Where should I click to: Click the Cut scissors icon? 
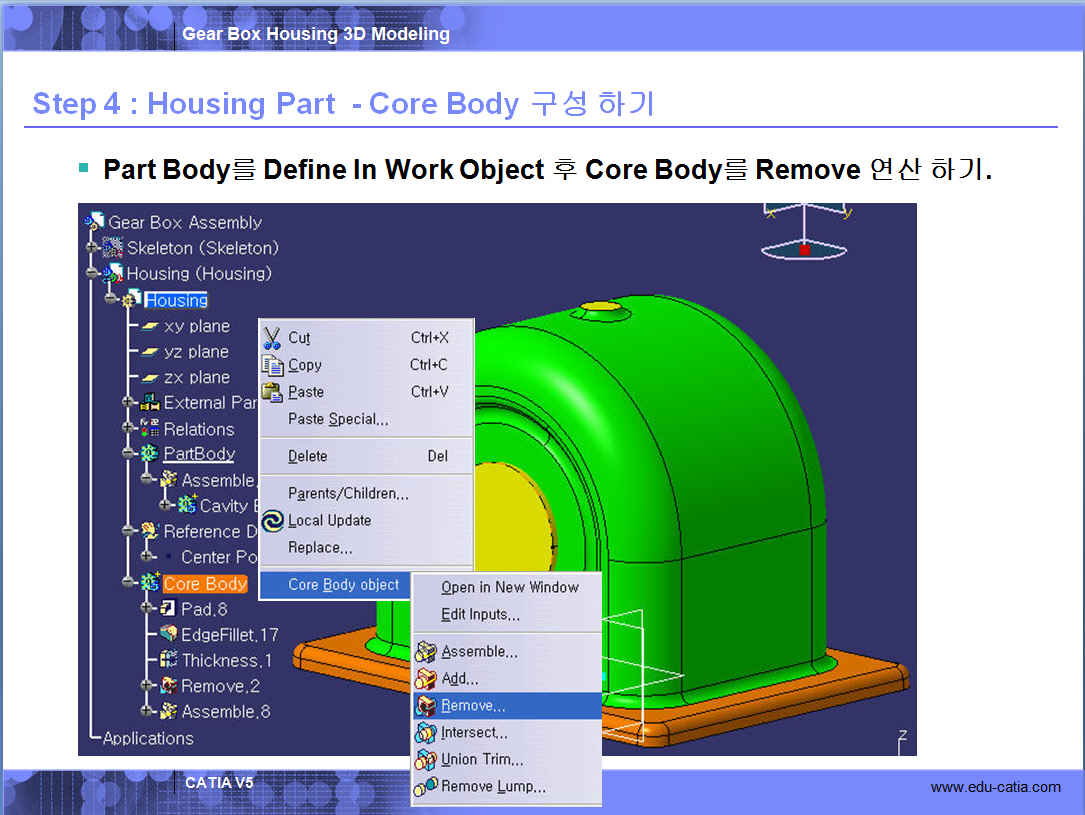pos(272,338)
